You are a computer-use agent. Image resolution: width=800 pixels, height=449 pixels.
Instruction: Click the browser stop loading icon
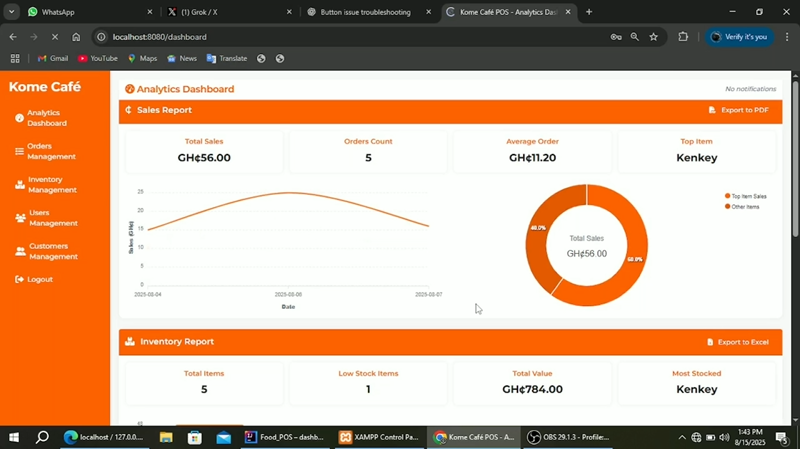click(55, 37)
